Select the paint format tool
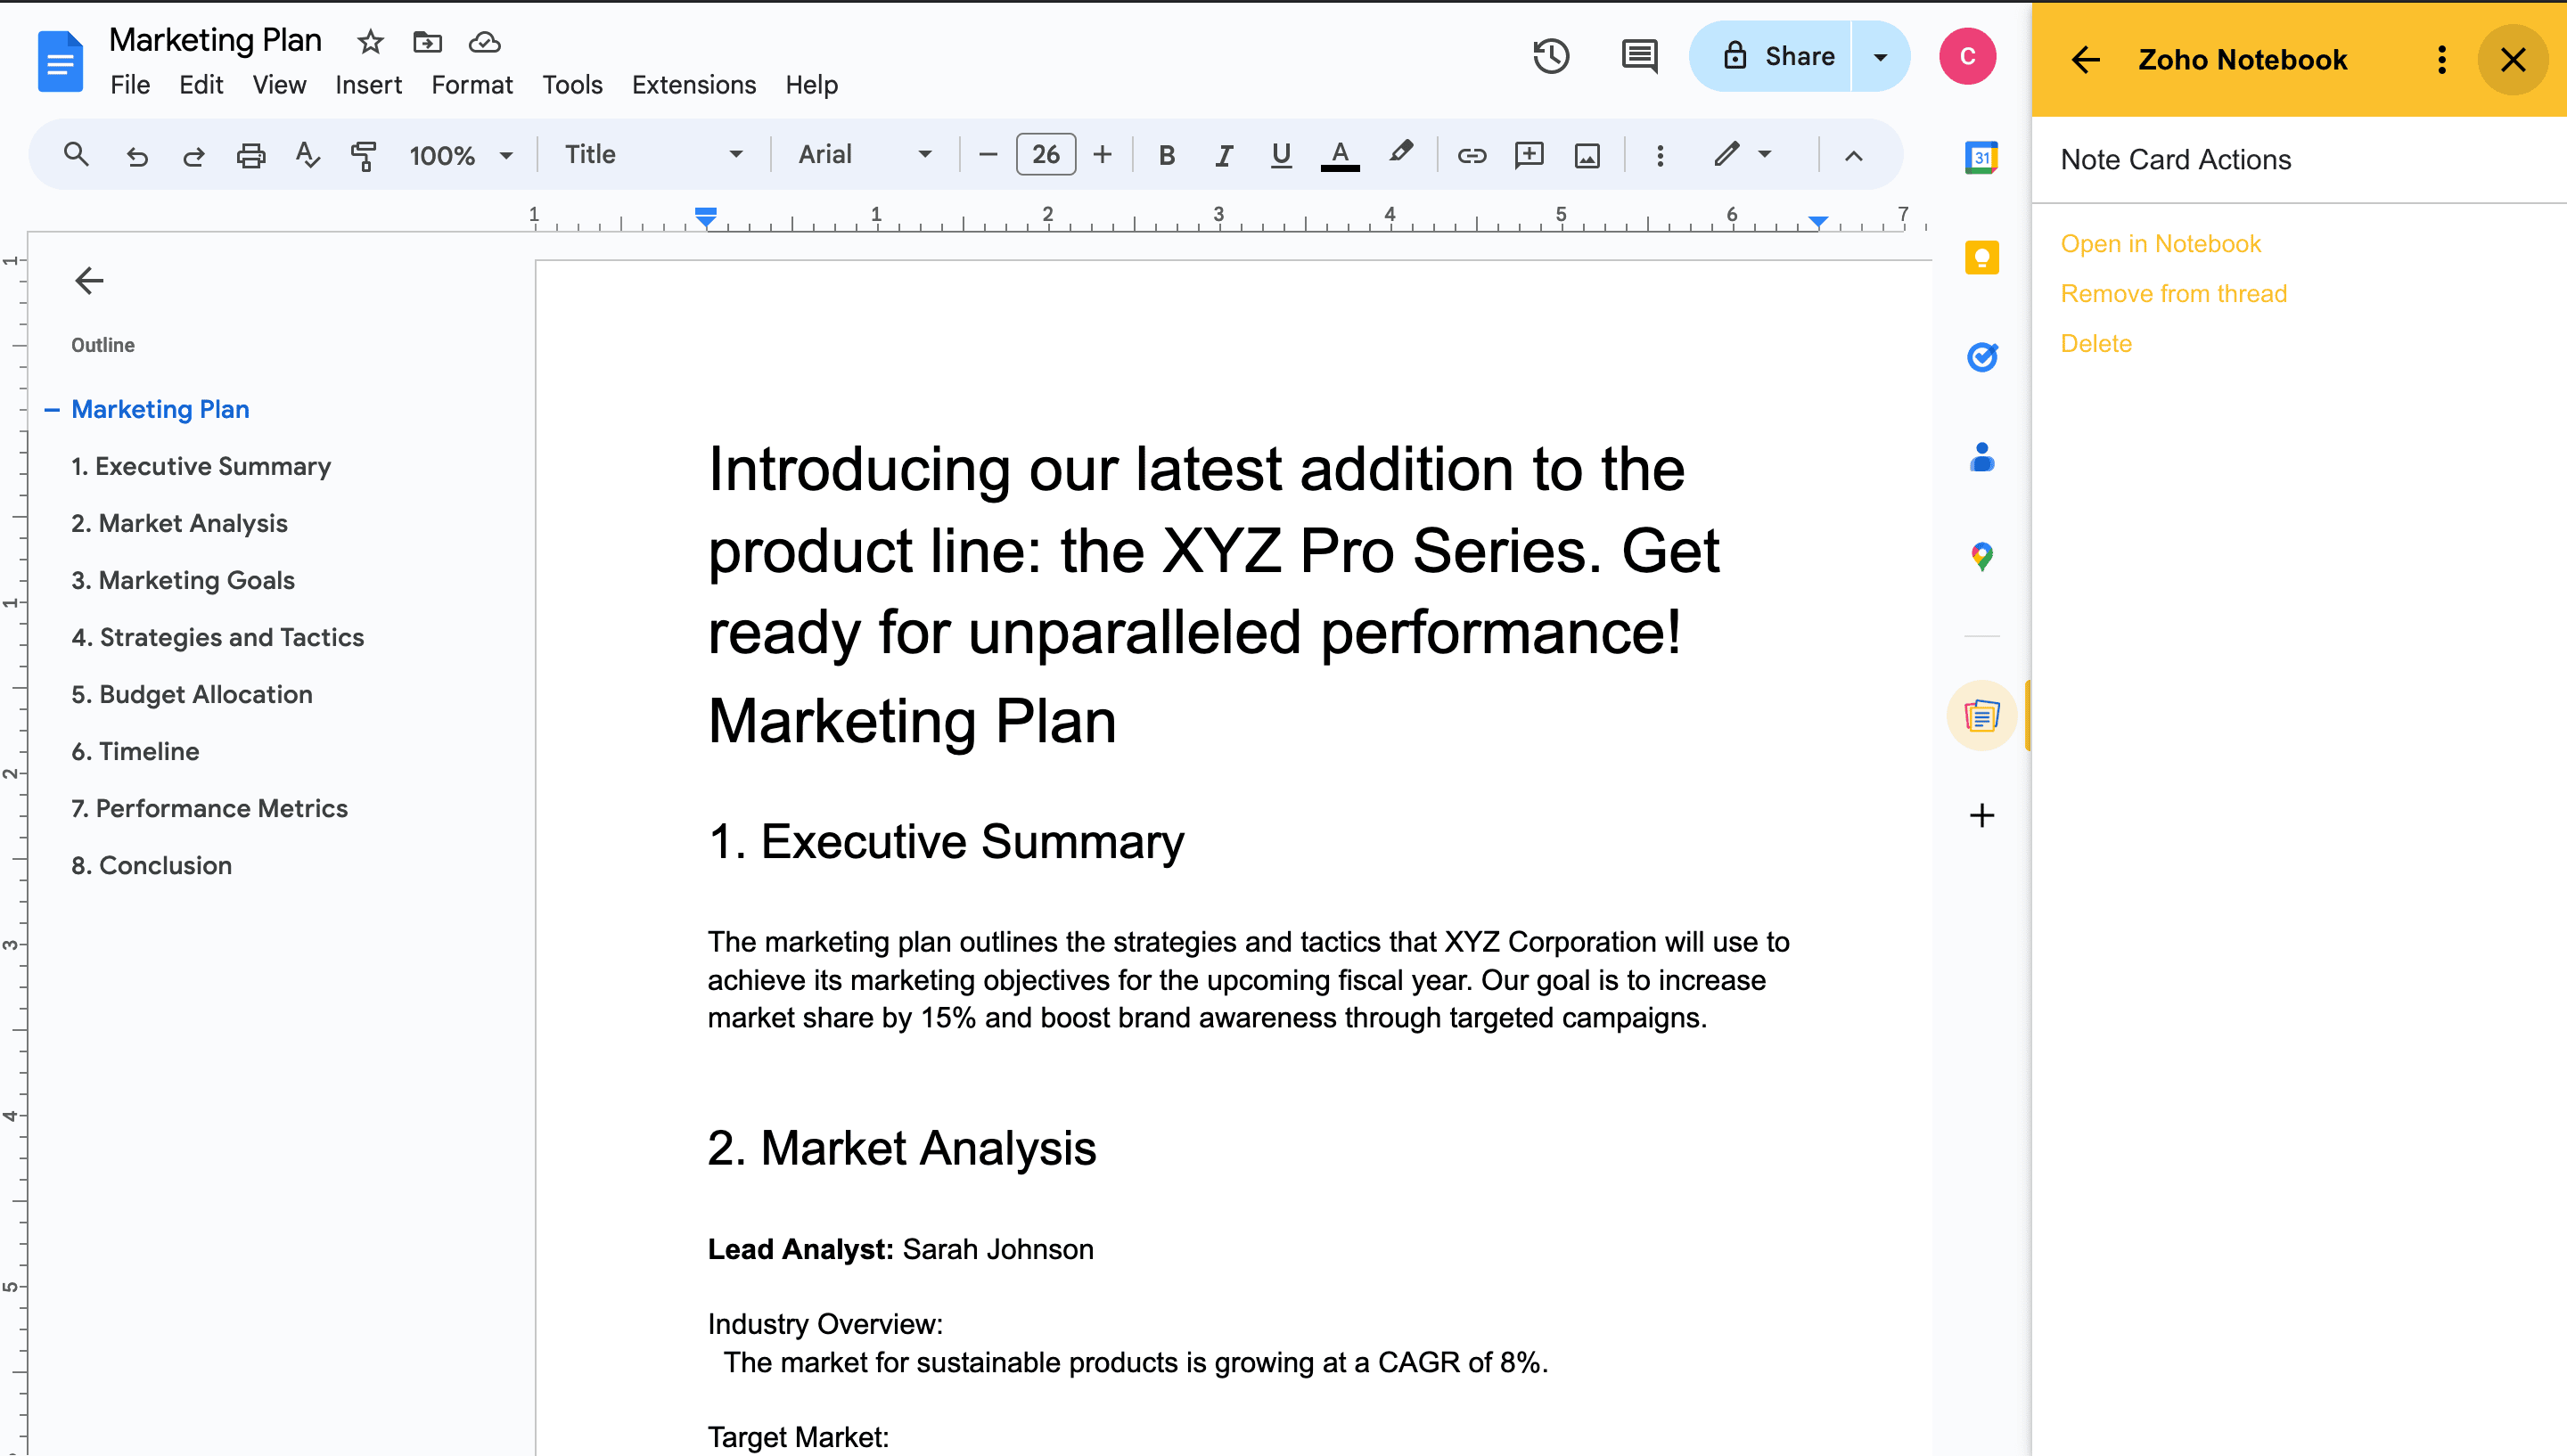Image resolution: width=2567 pixels, height=1456 pixels. click(x=363, y=155)
